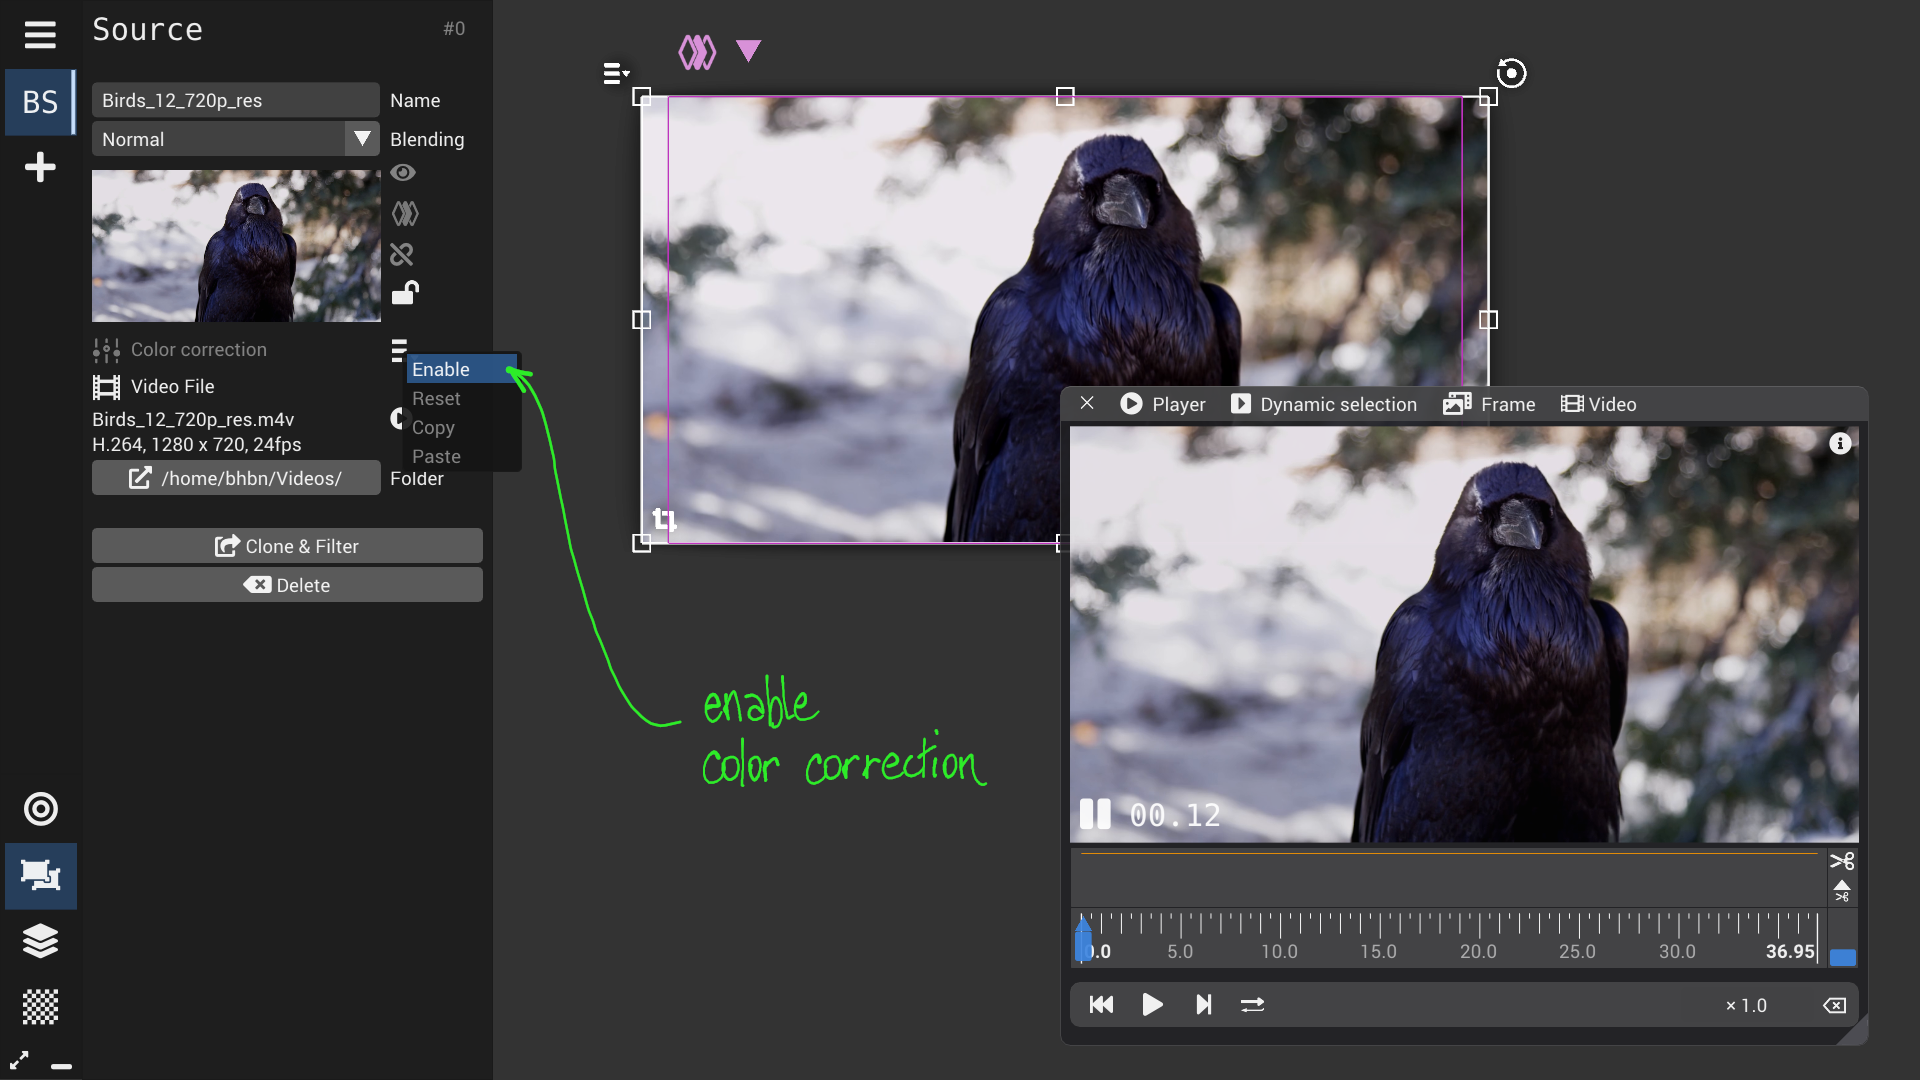
Task: Click the Birds_12_720p_res name field
Action: tap(236, 100)
